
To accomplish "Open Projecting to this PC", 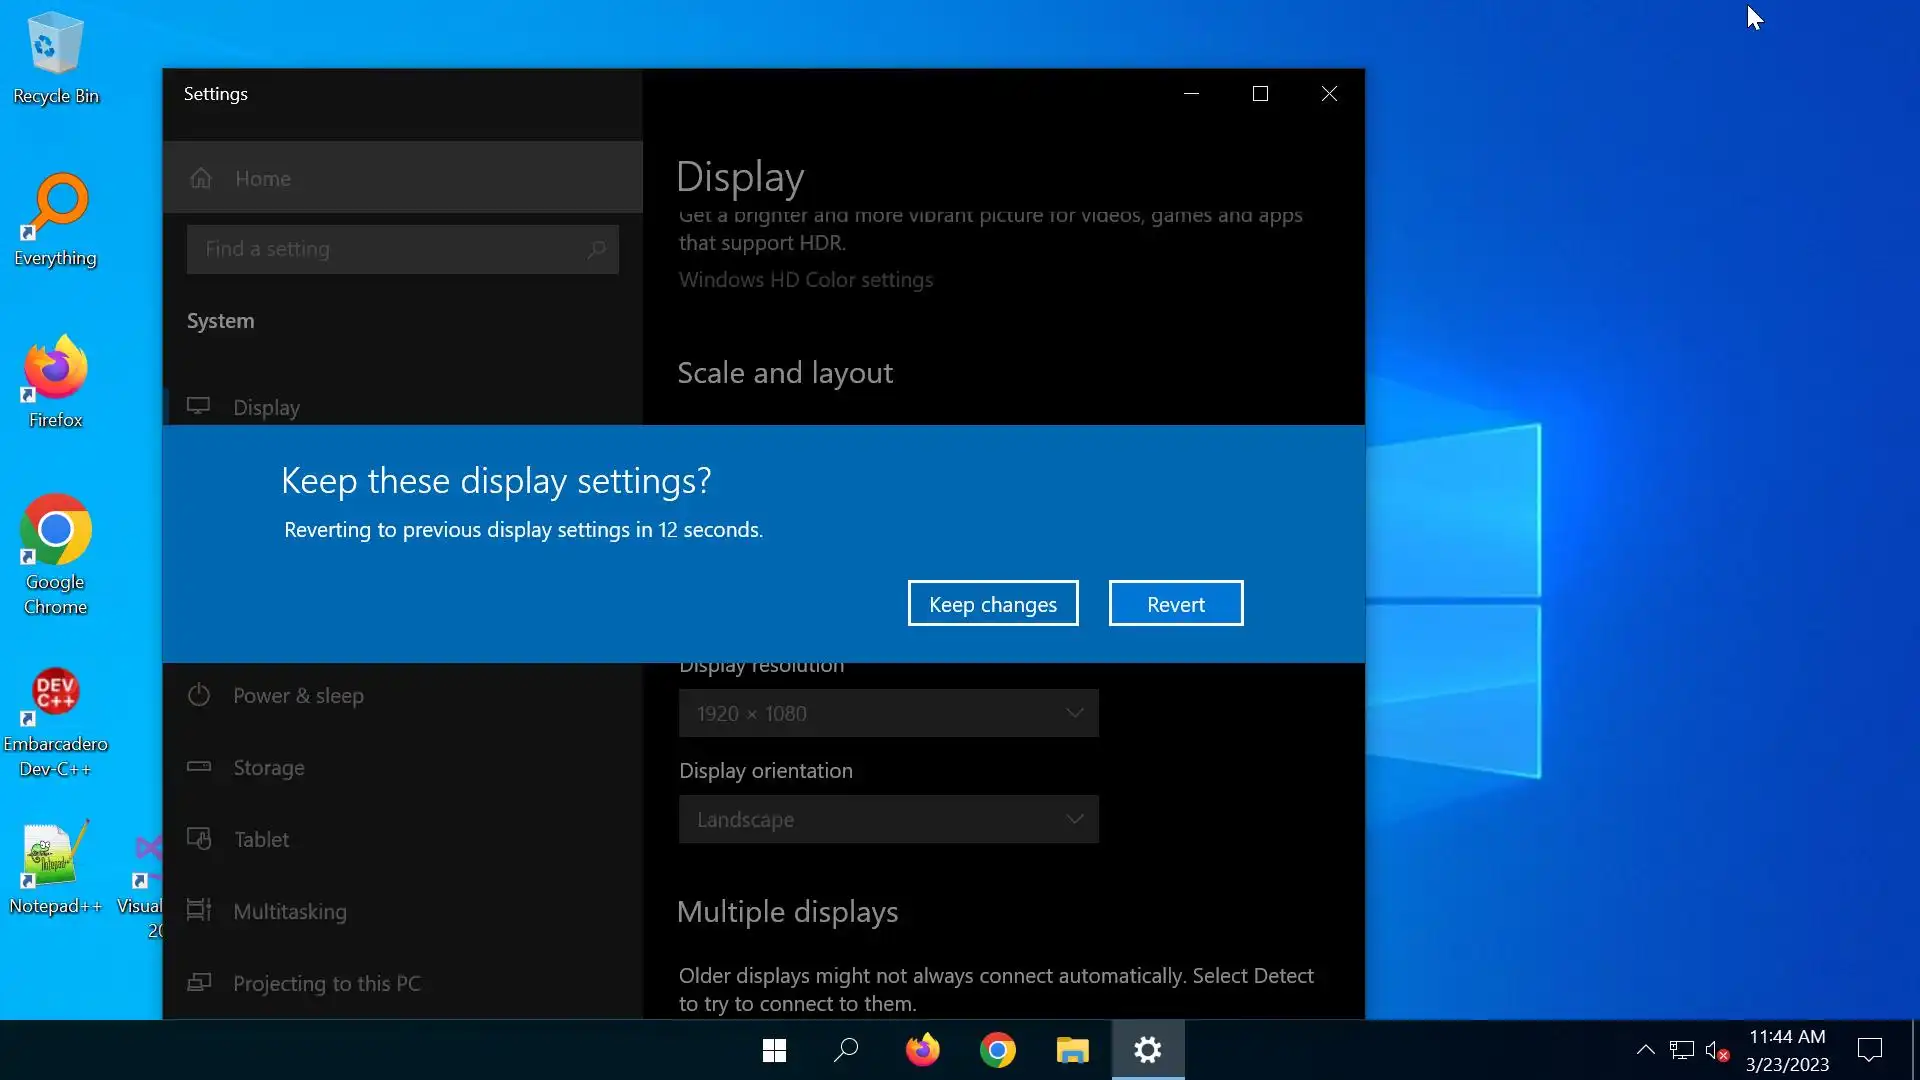I will click(x=326, y=984).
